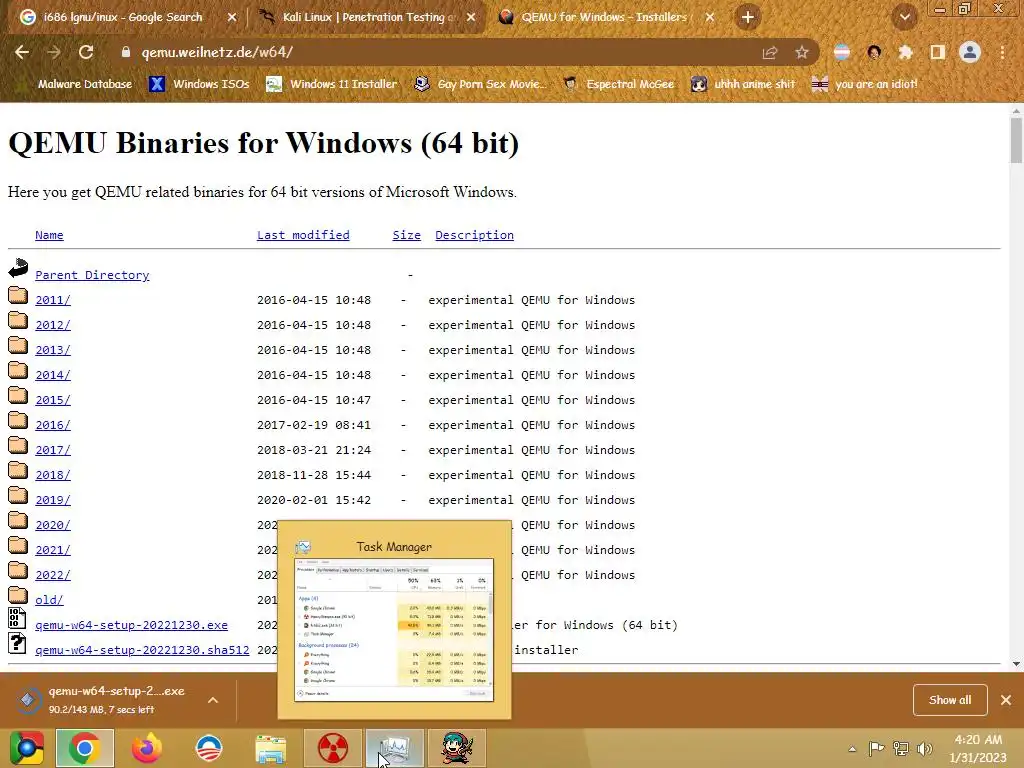Reload the QEMU page
The width and height of the screenshot is (1024, 768).
click(x=86, y=52)
